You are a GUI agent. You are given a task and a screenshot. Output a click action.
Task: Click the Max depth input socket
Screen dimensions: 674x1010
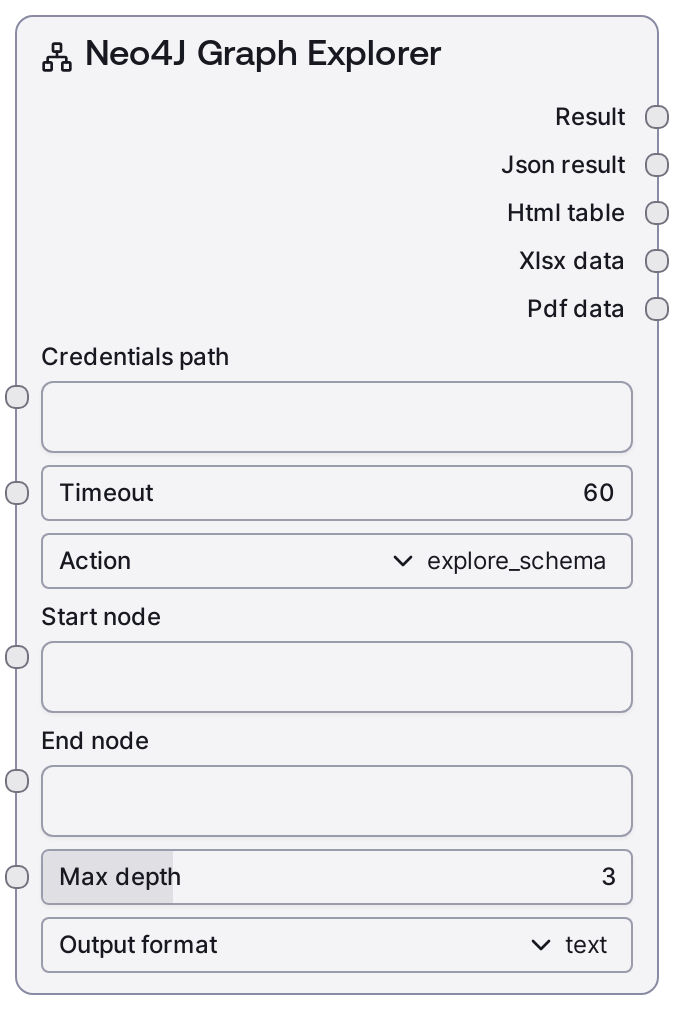(x=17, y=877)
